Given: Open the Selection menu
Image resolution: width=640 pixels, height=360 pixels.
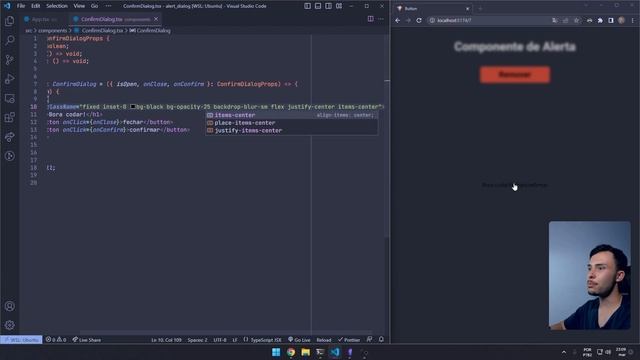Looking at the screenshot, I should [x=57, y=6].
